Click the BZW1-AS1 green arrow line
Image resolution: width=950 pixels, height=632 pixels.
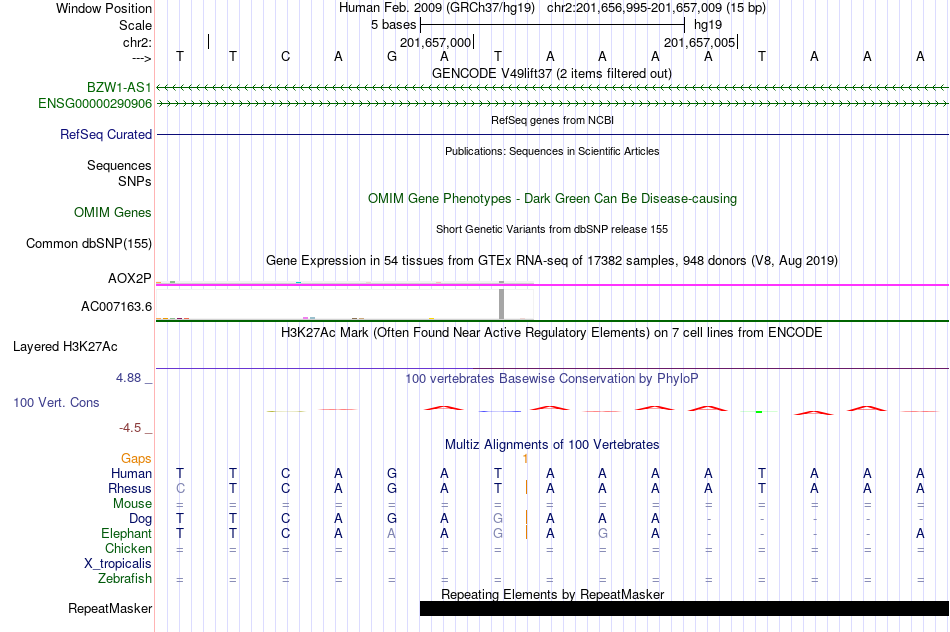[x=552, y=88]
